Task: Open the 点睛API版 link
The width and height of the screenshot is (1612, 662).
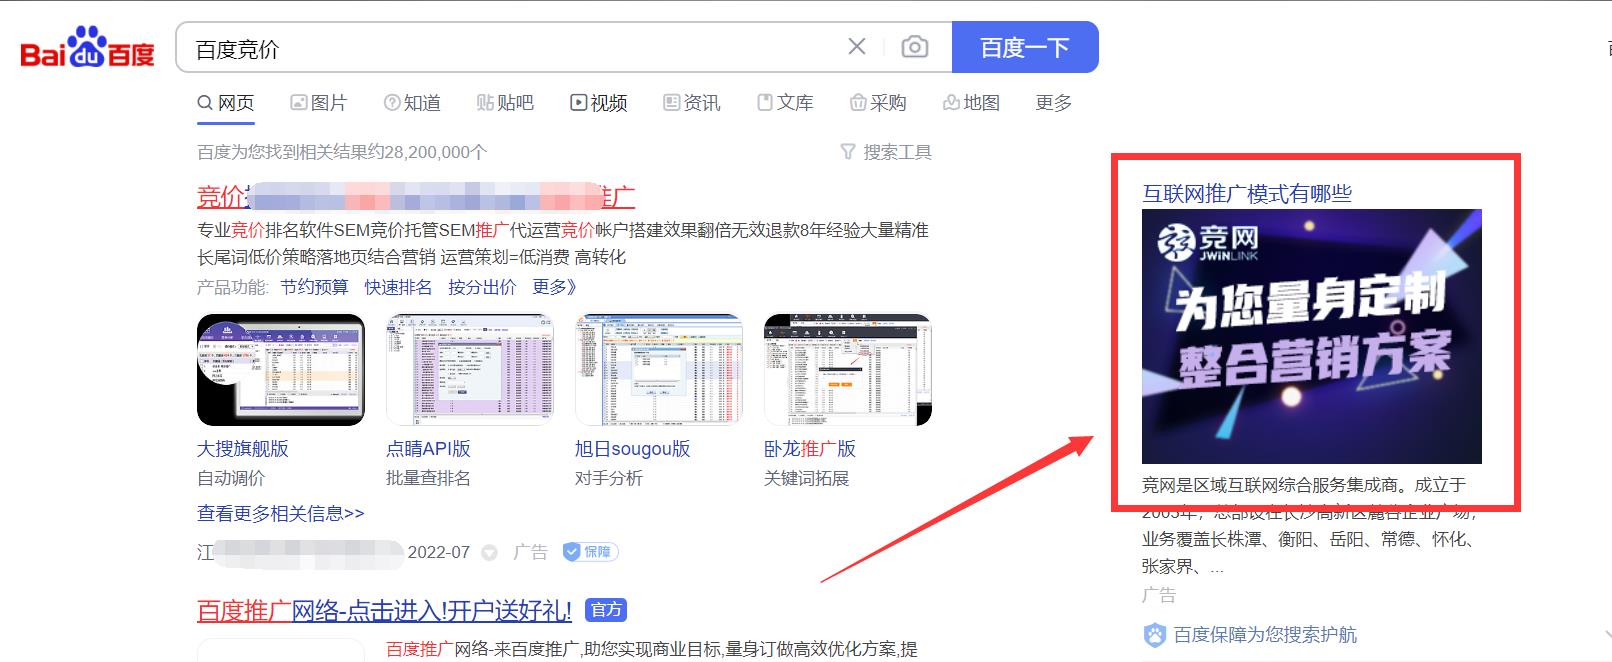Action: point(428,449)
